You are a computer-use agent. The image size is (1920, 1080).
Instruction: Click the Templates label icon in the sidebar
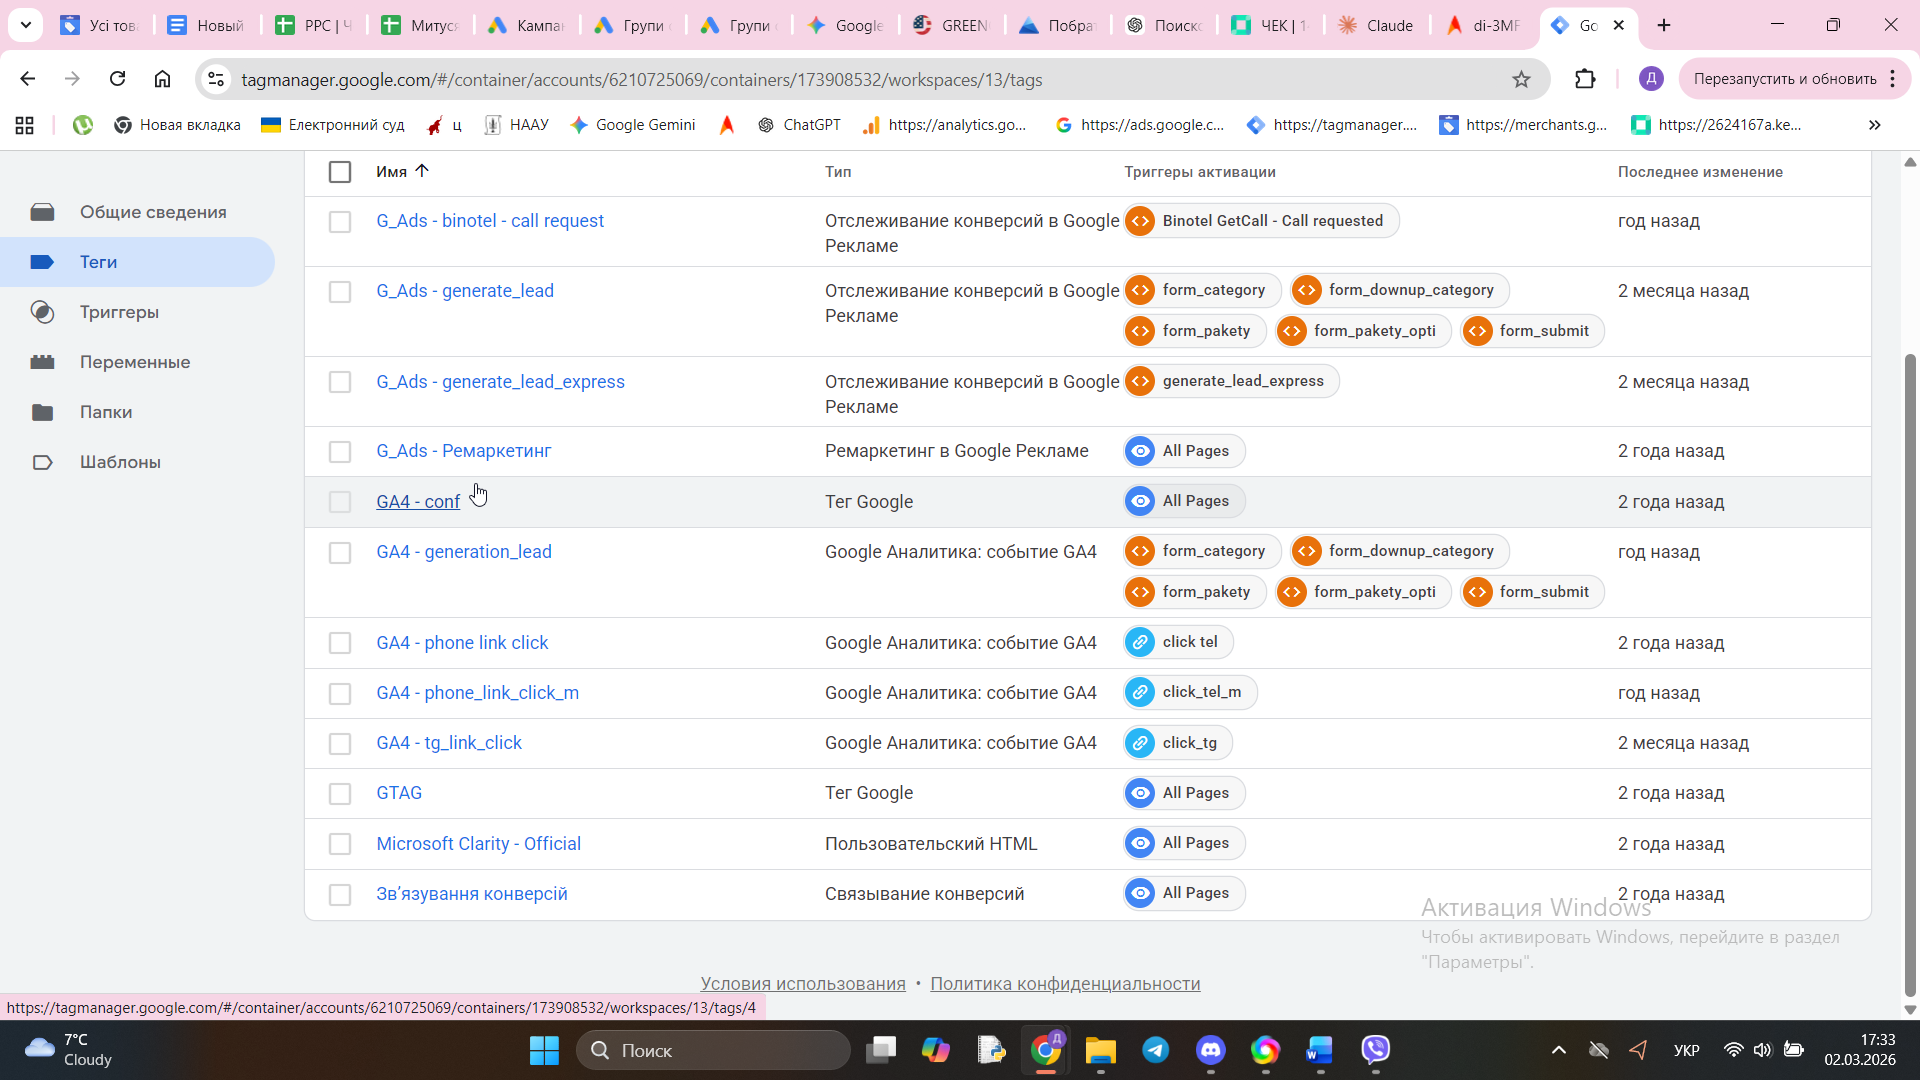coord(42,462)
